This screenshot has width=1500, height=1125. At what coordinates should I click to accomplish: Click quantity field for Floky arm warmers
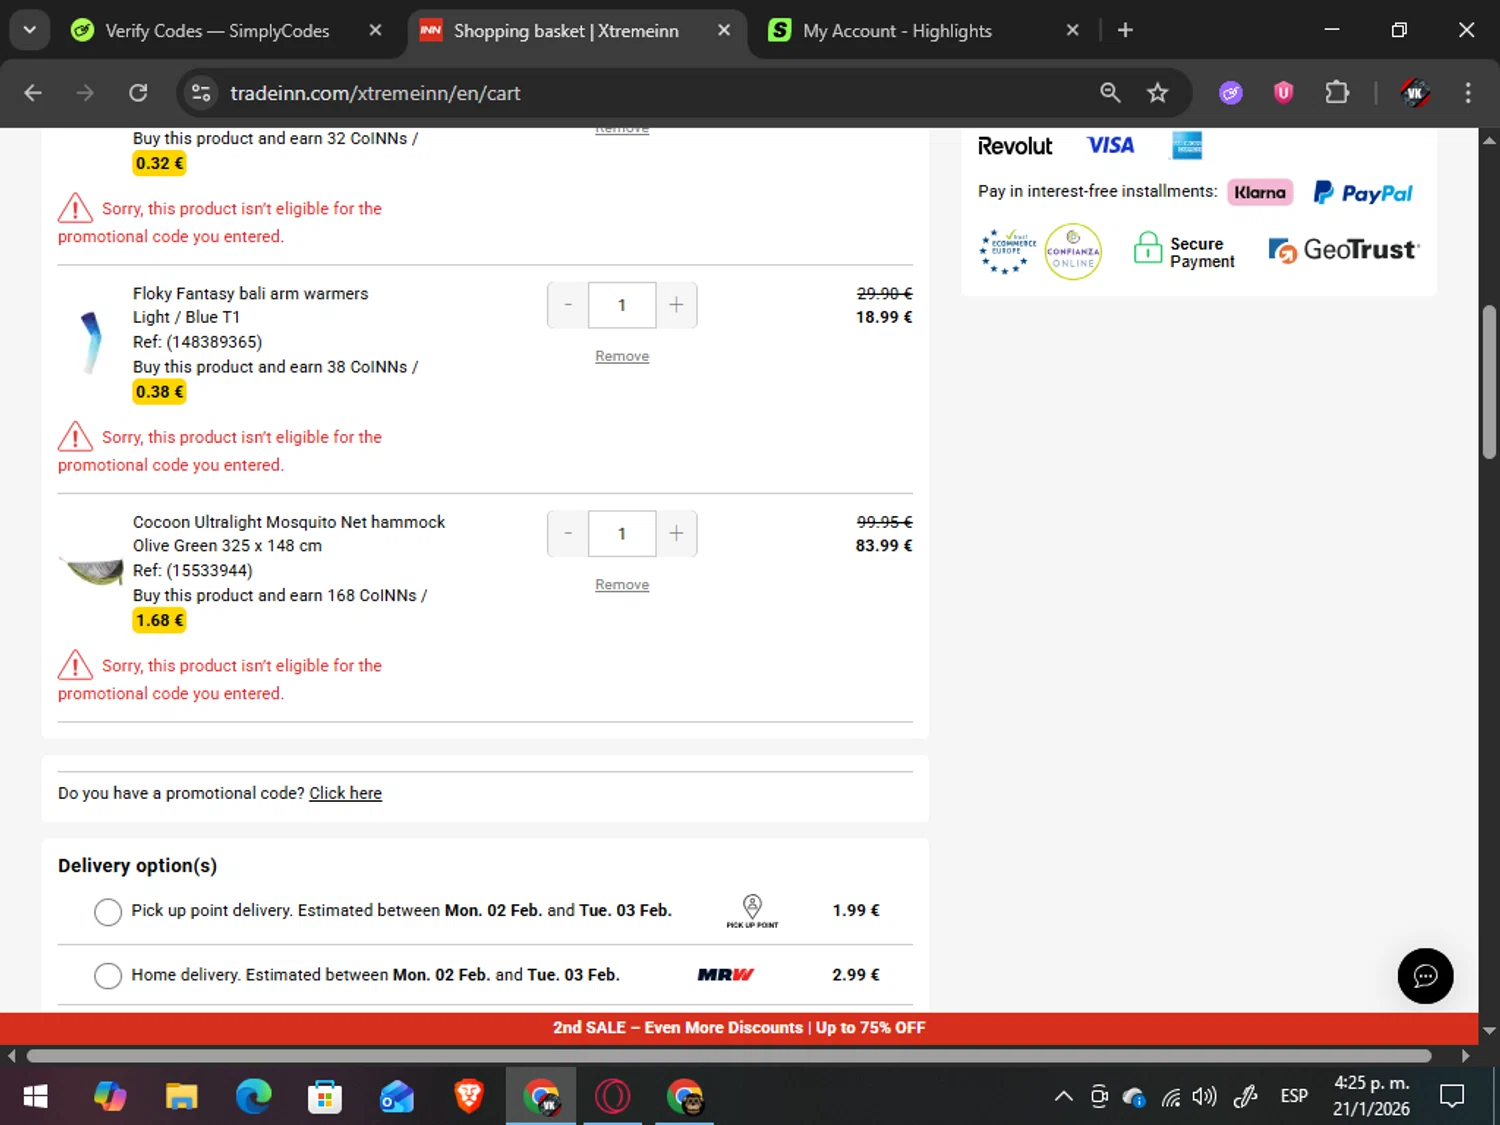click(622, 305)
